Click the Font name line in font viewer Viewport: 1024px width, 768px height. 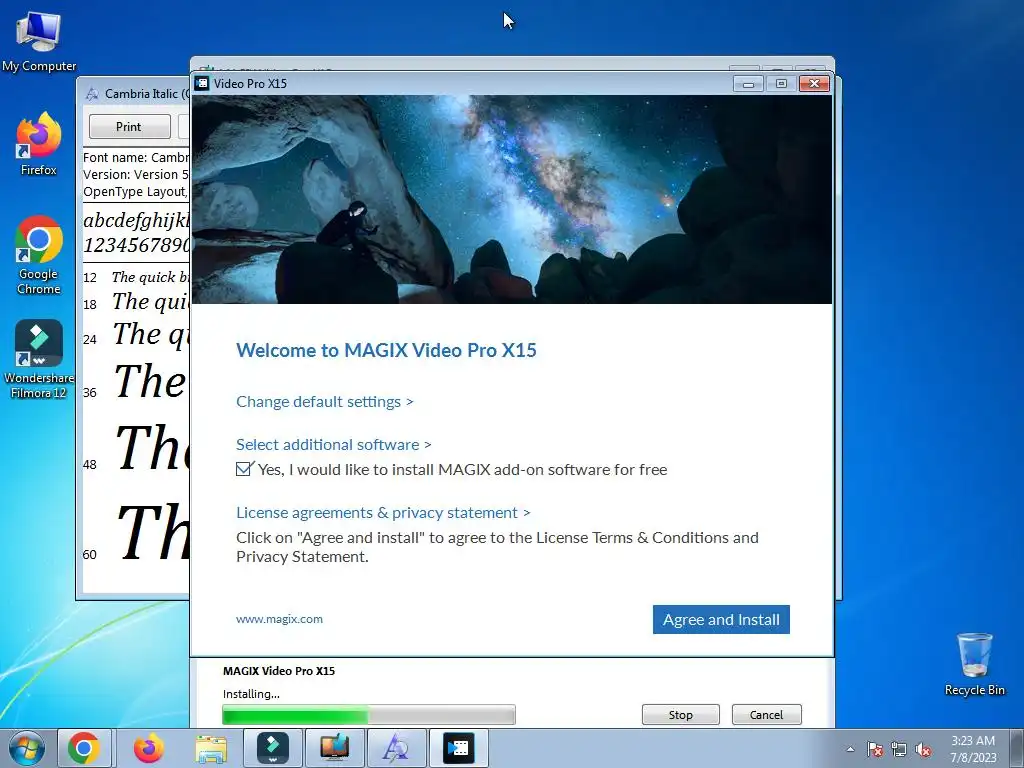click(136, 157)
